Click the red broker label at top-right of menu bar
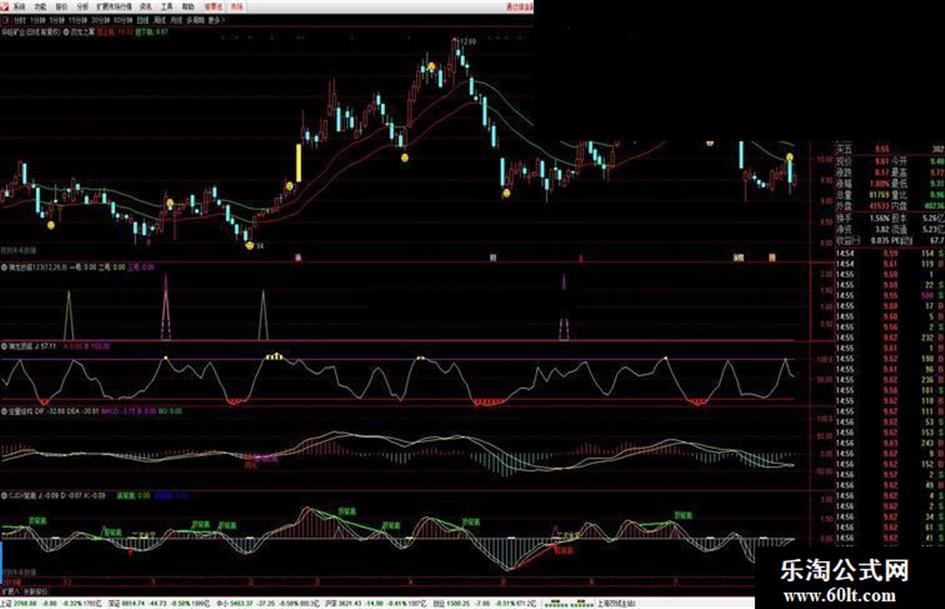 (x=519, y=7)
